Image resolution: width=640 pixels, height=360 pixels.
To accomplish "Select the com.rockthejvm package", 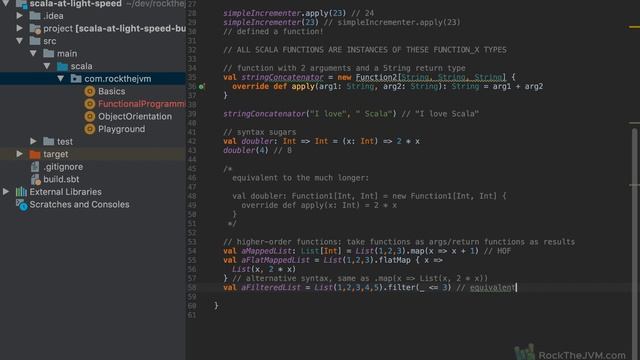I will (x=118, y=79).
